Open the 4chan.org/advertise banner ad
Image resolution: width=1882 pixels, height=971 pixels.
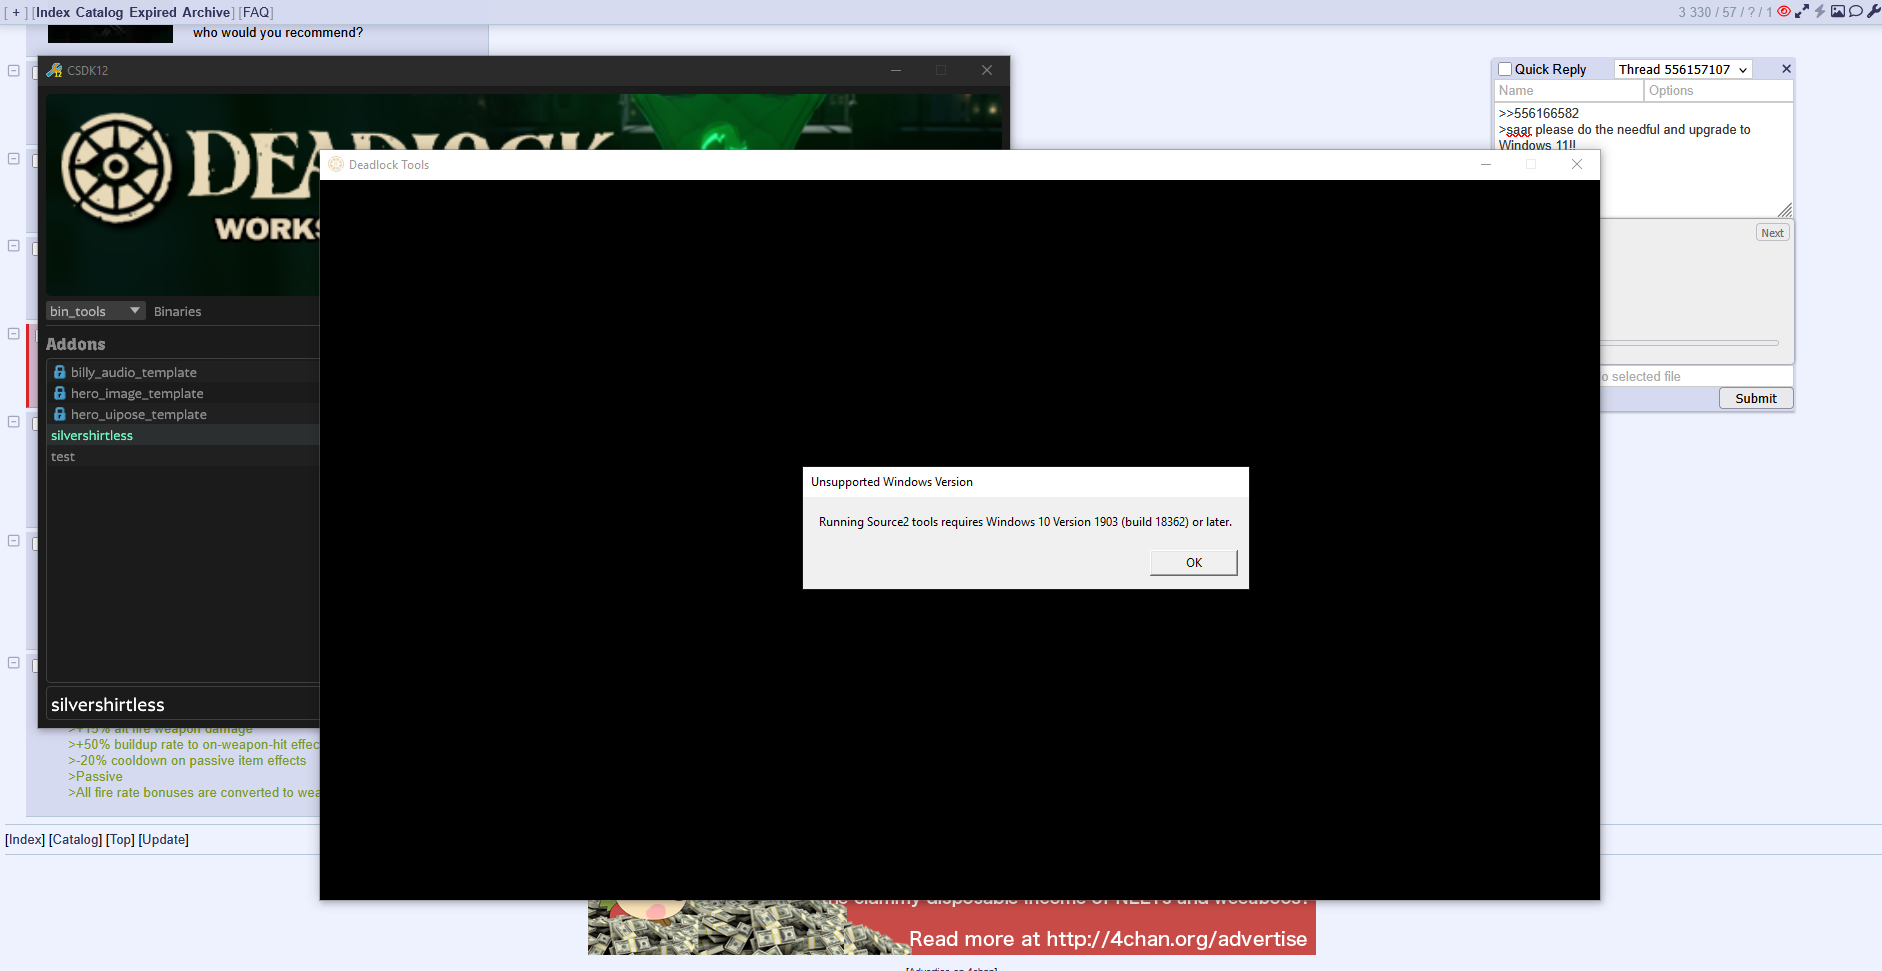click(951, 927)
